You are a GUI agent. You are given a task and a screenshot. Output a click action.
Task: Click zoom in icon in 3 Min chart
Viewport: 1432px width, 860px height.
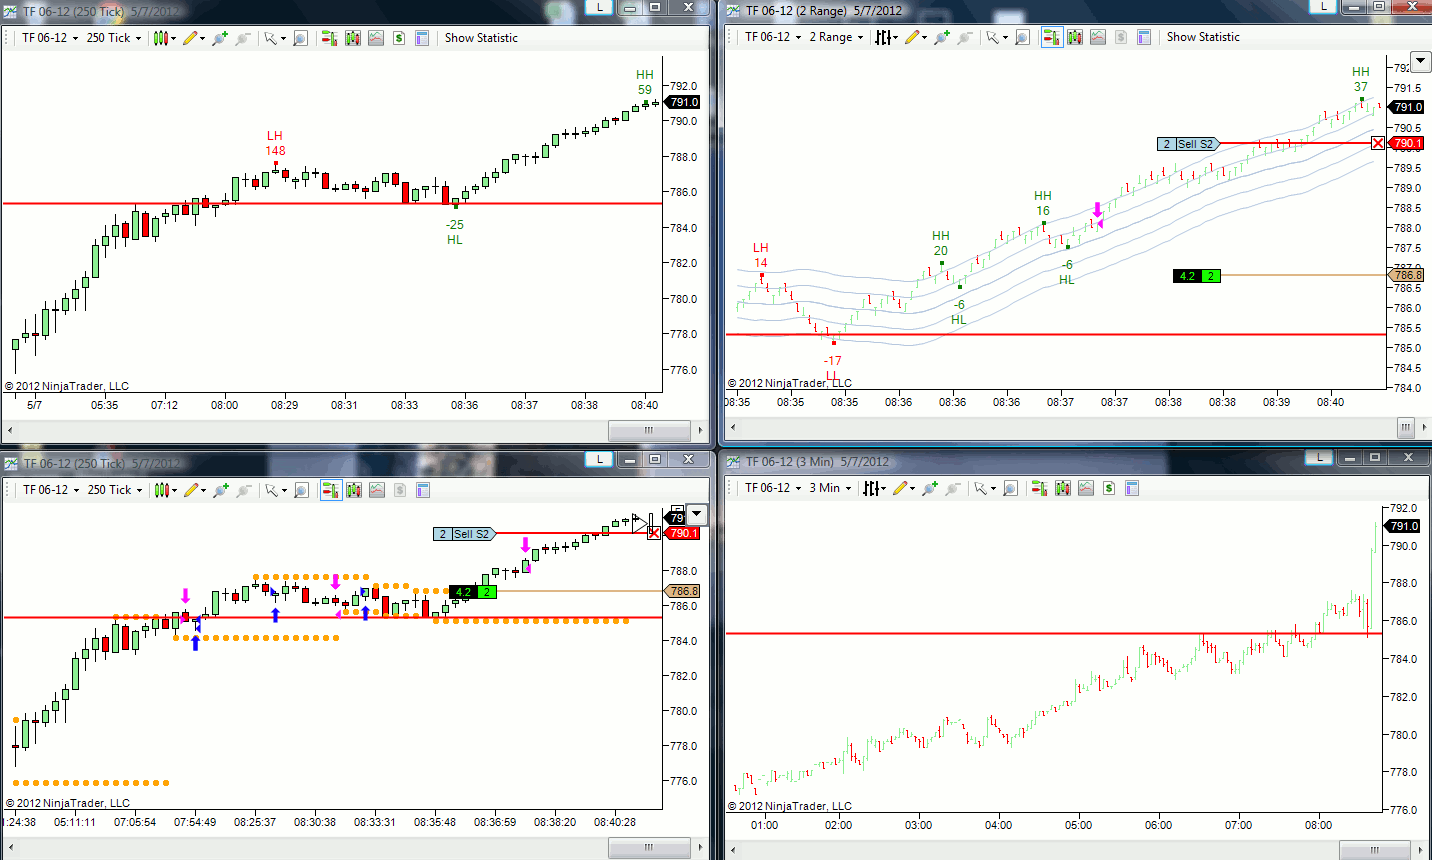(930, 488)
